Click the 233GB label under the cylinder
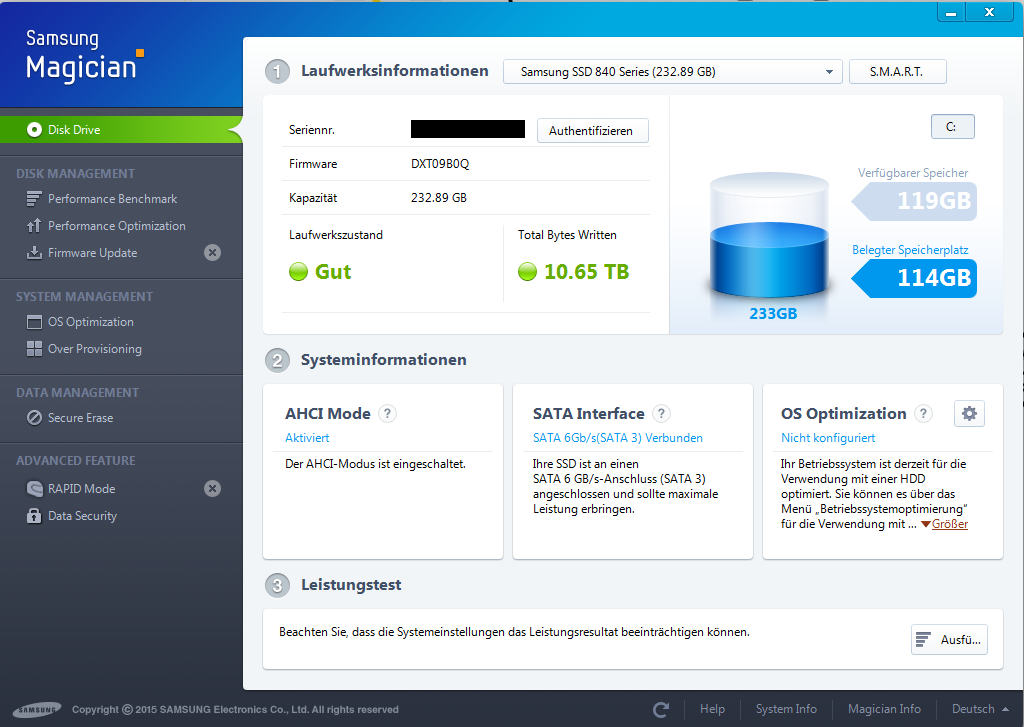Image resolution: width=1024 pixels, height=727 pixels. tap(773, 314)
